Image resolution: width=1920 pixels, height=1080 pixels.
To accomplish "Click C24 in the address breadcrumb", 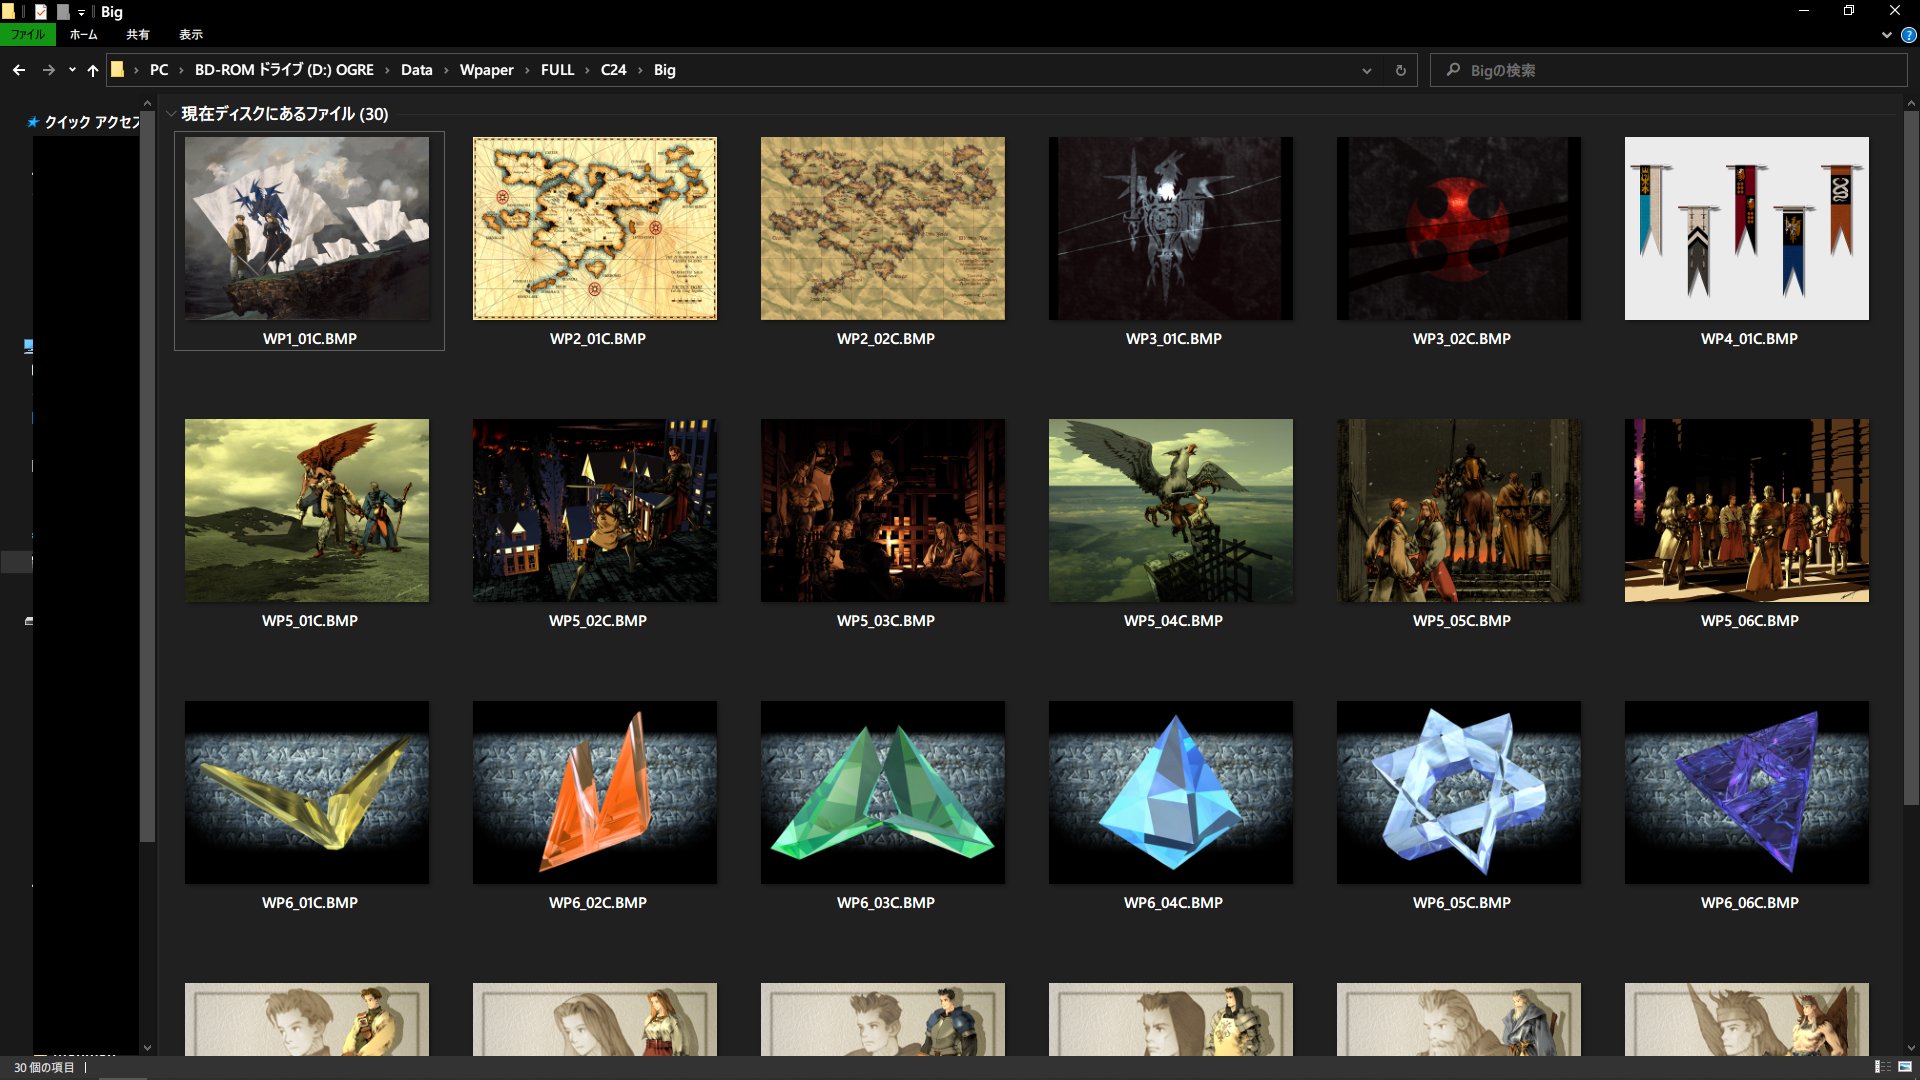I will [x=613, y=70].
